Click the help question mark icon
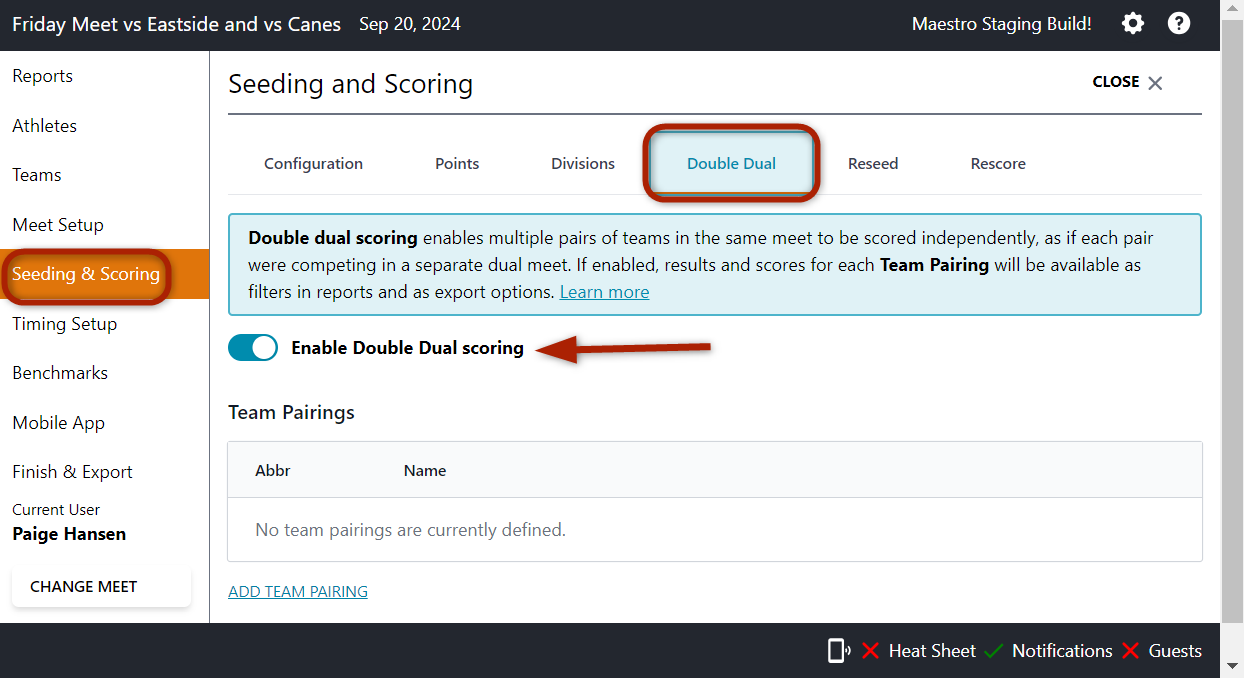 (x=1179, y=24)
